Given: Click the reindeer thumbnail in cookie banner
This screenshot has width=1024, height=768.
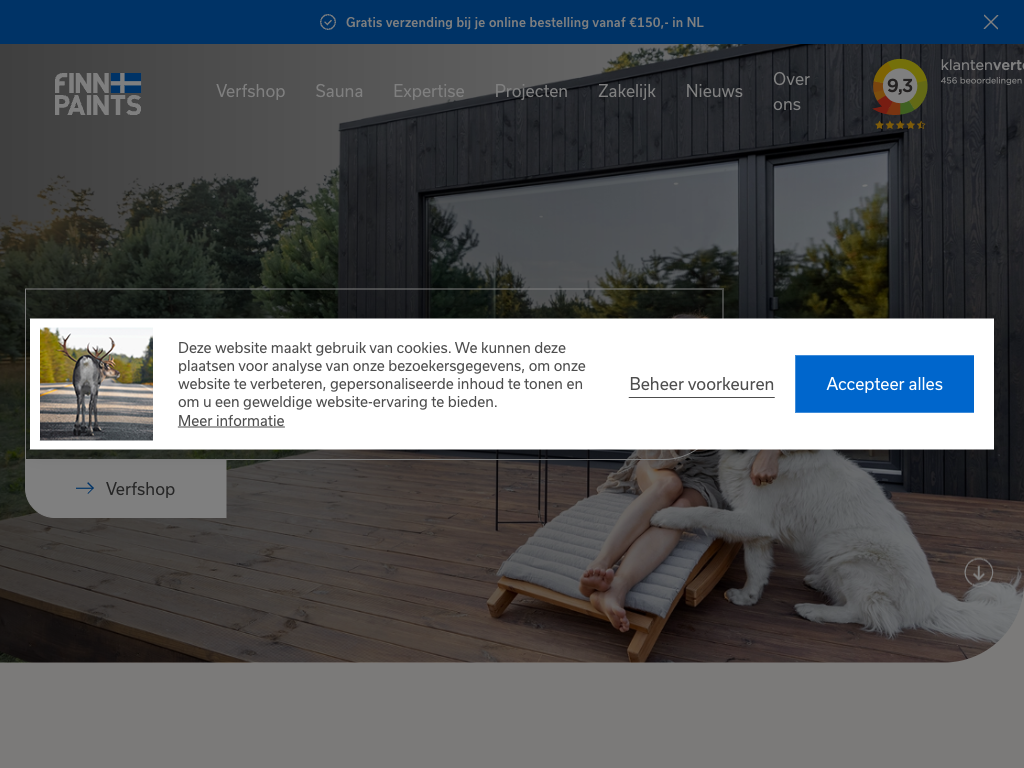Looking at the screenshot, I should pos(96,384).
